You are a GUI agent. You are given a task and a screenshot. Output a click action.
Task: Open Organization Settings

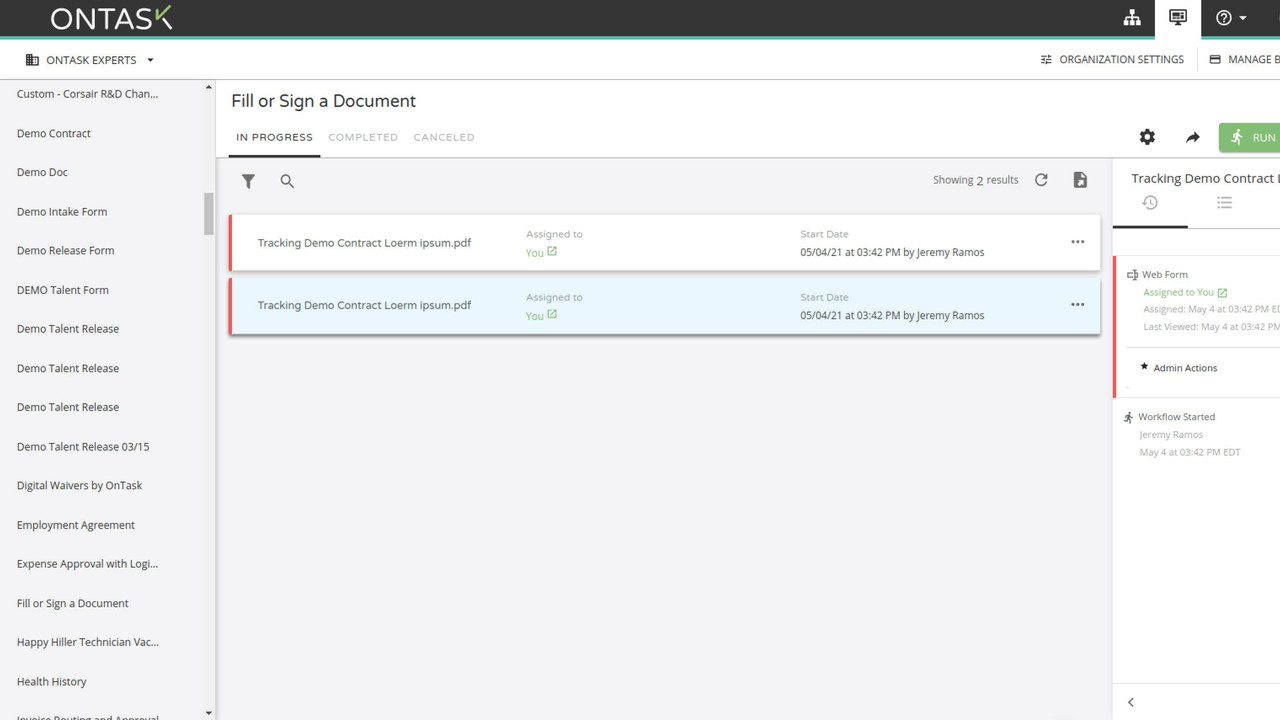click(x=1112, y=60)
